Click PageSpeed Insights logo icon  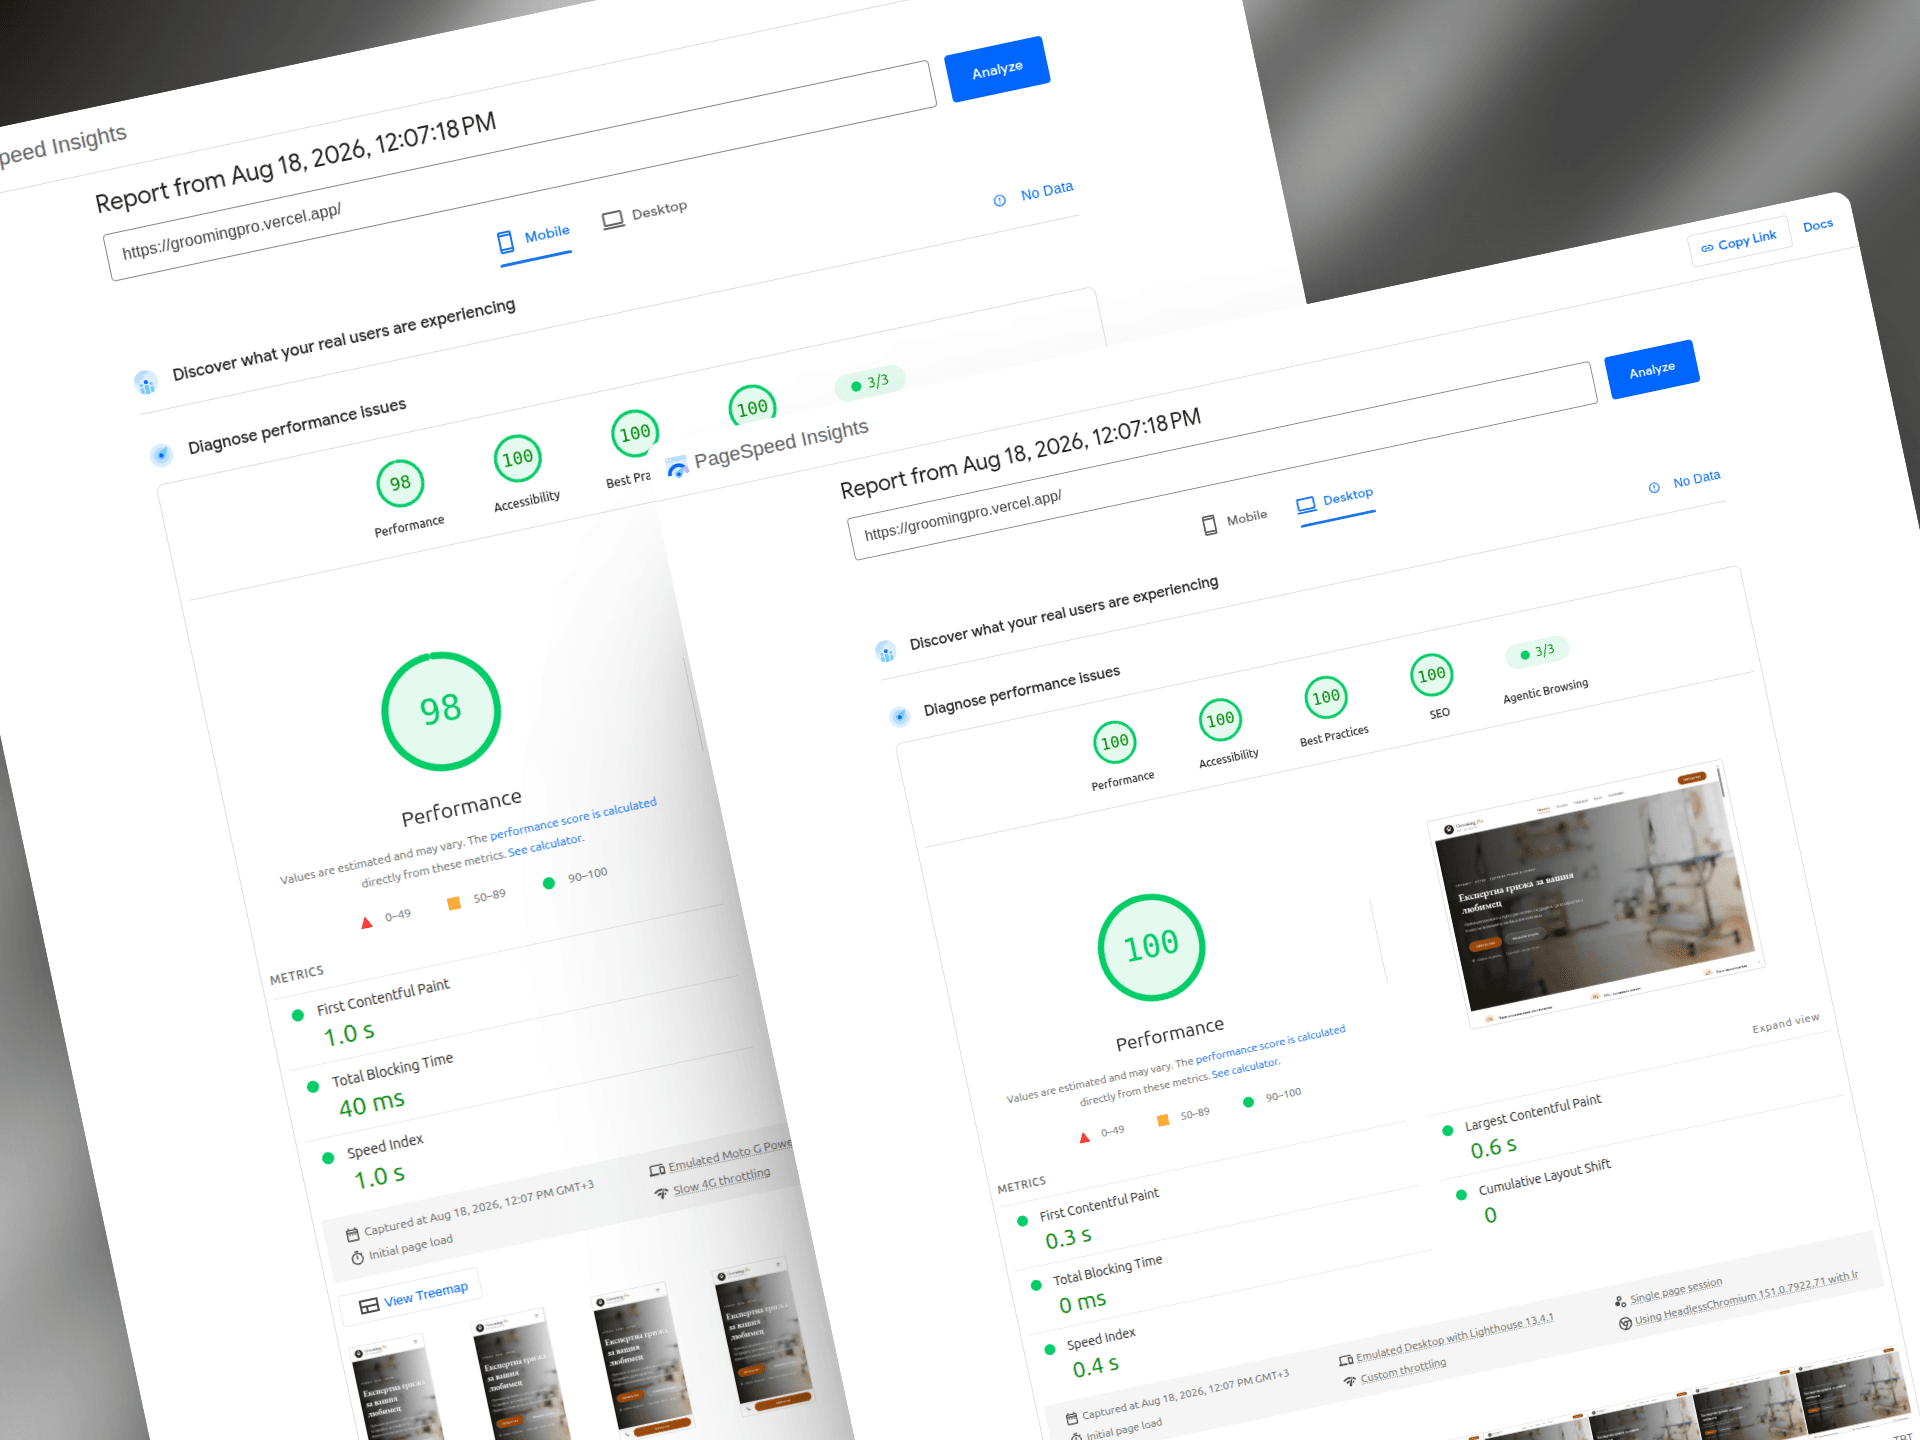point(677,466)
